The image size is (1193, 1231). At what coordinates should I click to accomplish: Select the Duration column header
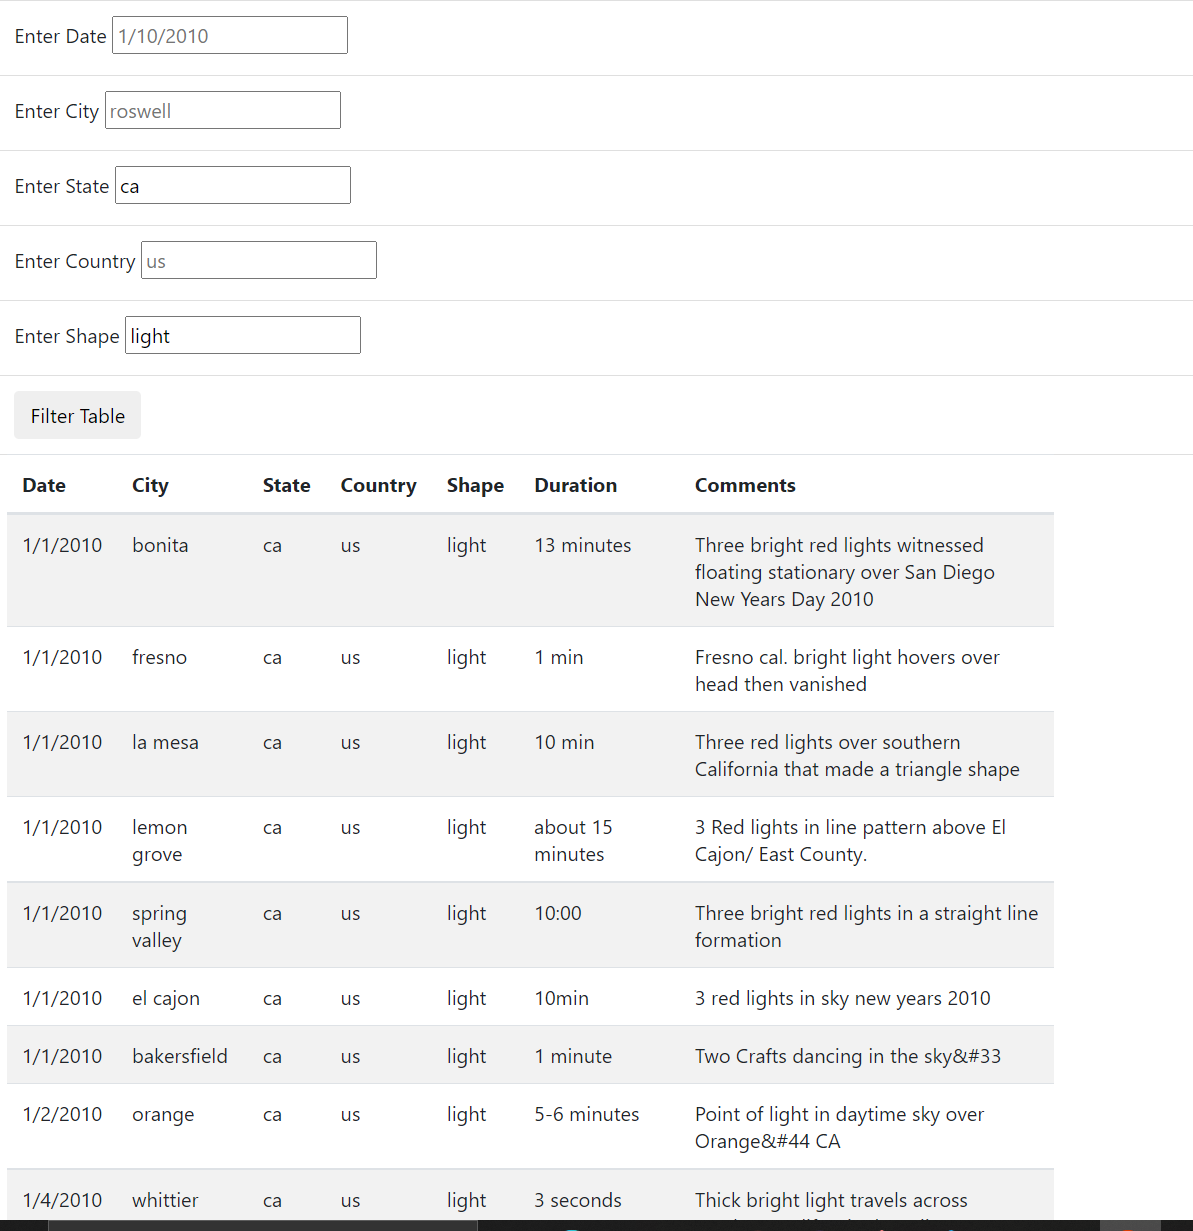pos(575,485)
